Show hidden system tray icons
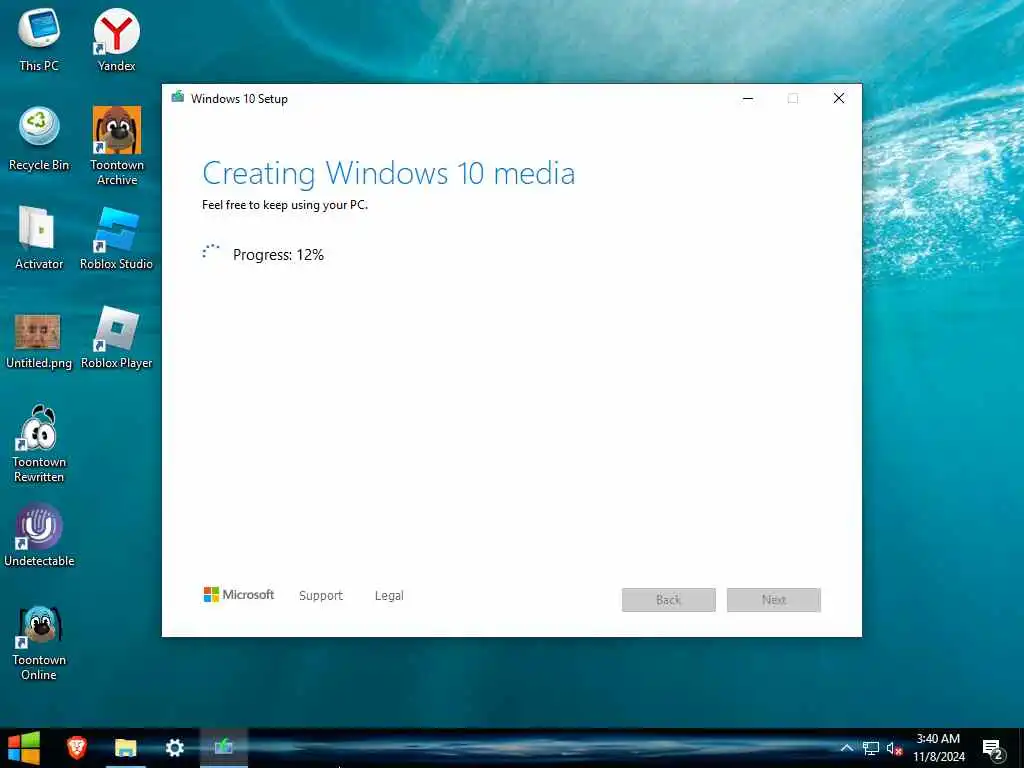The image size is (1024, 768). (846, 748)
